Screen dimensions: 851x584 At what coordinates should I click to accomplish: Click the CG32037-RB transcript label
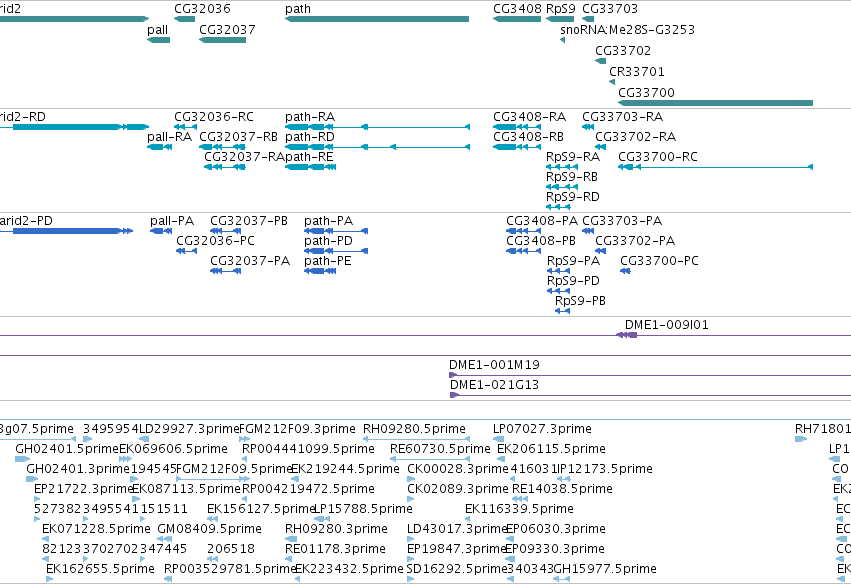click(x=238, y=137)
